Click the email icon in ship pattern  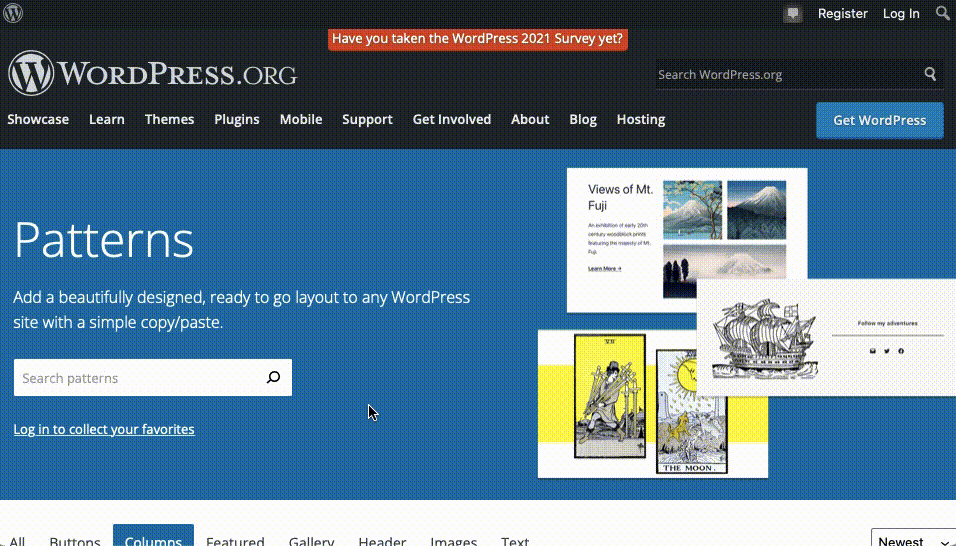(x=872, y=351)
